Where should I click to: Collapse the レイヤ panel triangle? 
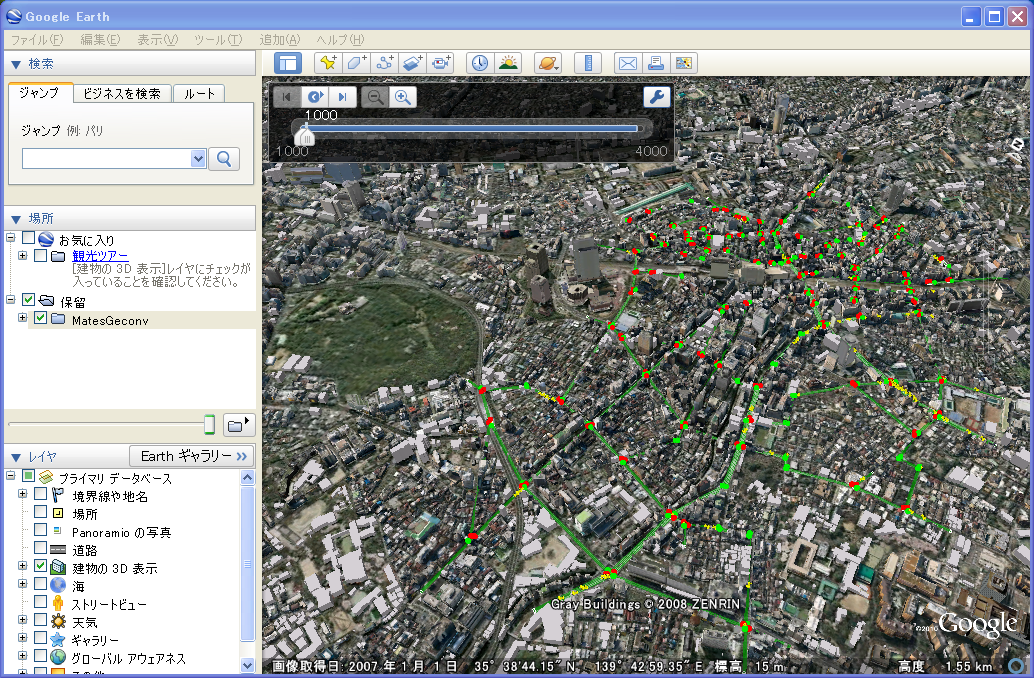[16, 457]
